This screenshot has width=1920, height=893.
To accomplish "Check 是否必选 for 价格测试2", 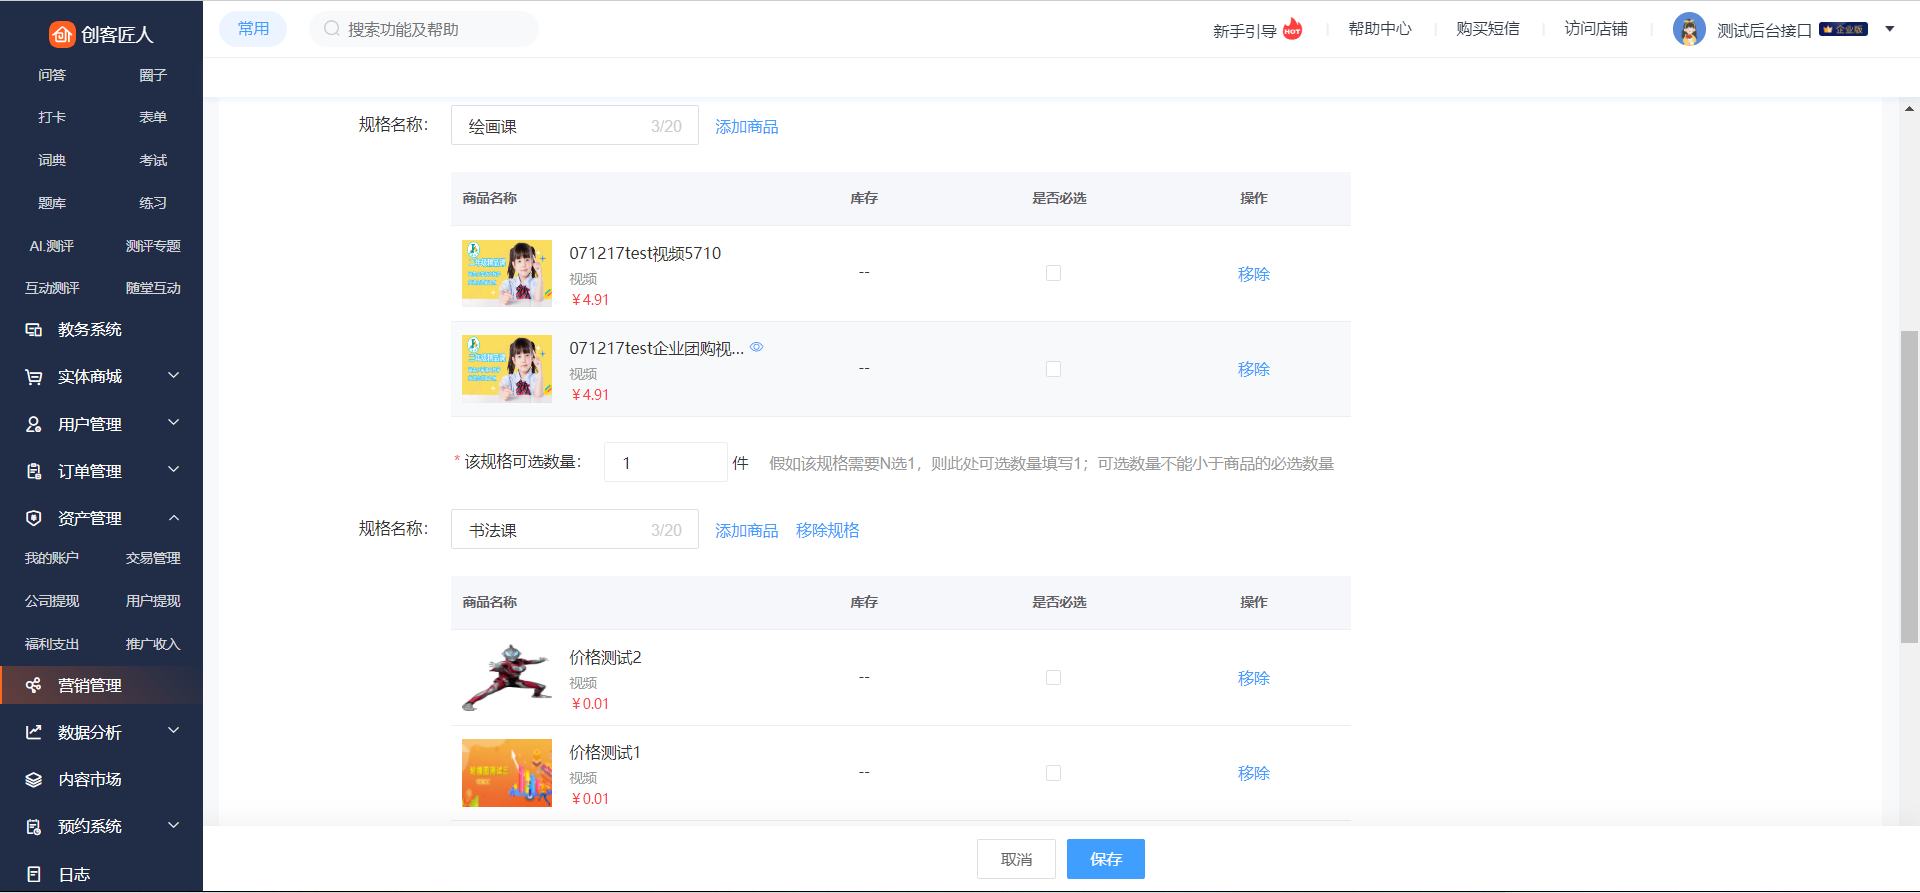I will tap(1053, 677).
